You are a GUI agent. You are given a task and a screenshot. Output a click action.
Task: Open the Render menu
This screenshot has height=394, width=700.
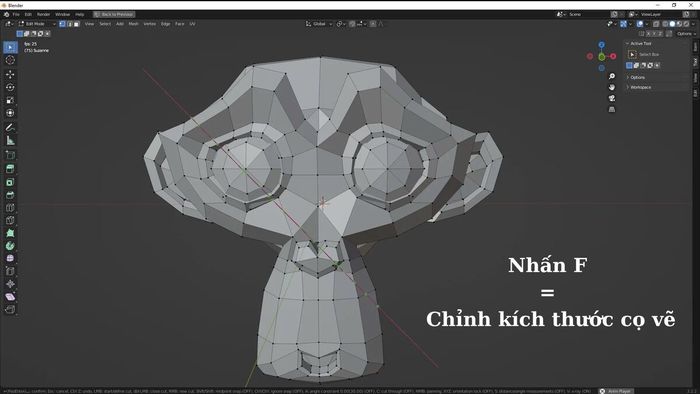pos(43,14)
